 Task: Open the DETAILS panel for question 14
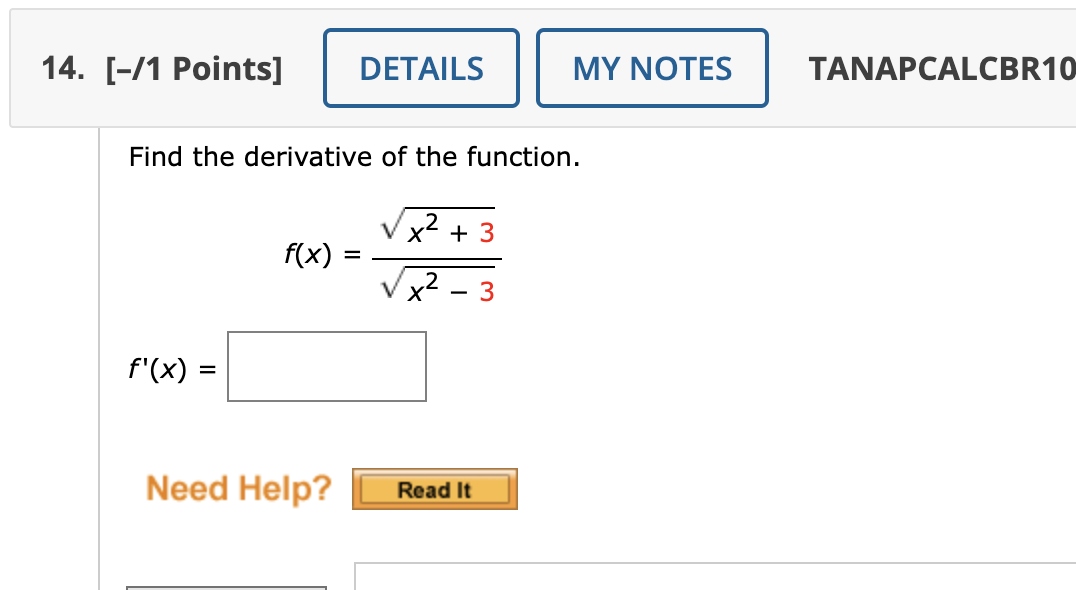click(420, 67)
